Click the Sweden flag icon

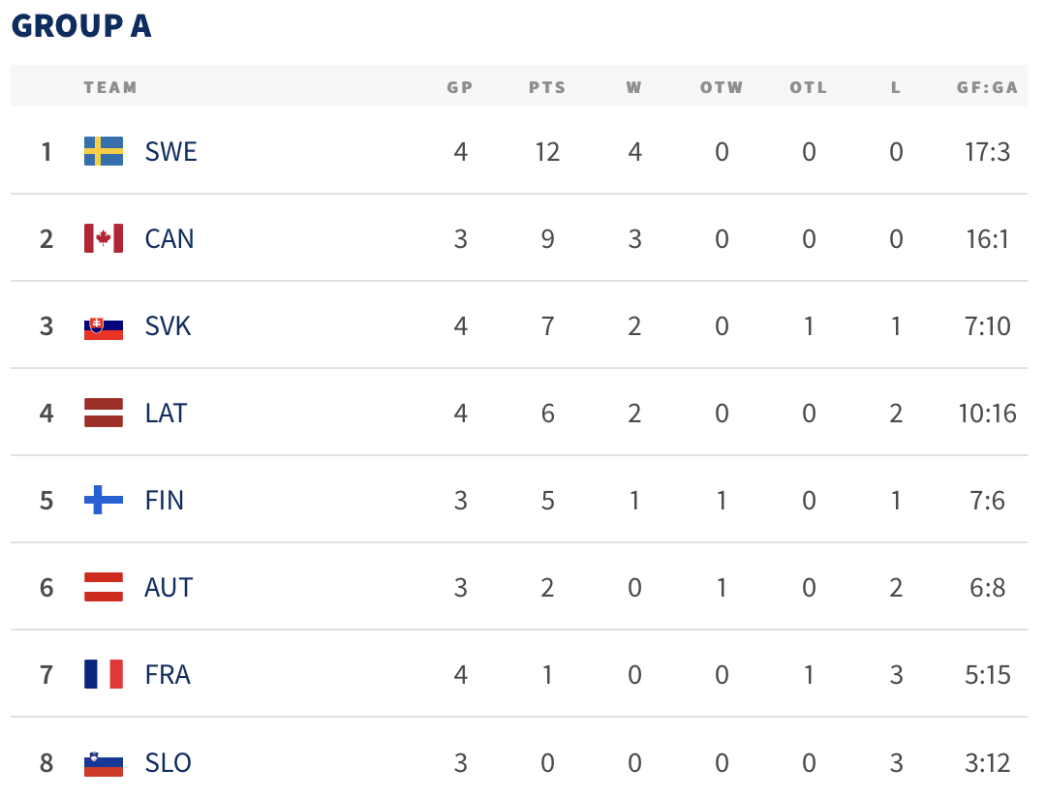point(103,151)
